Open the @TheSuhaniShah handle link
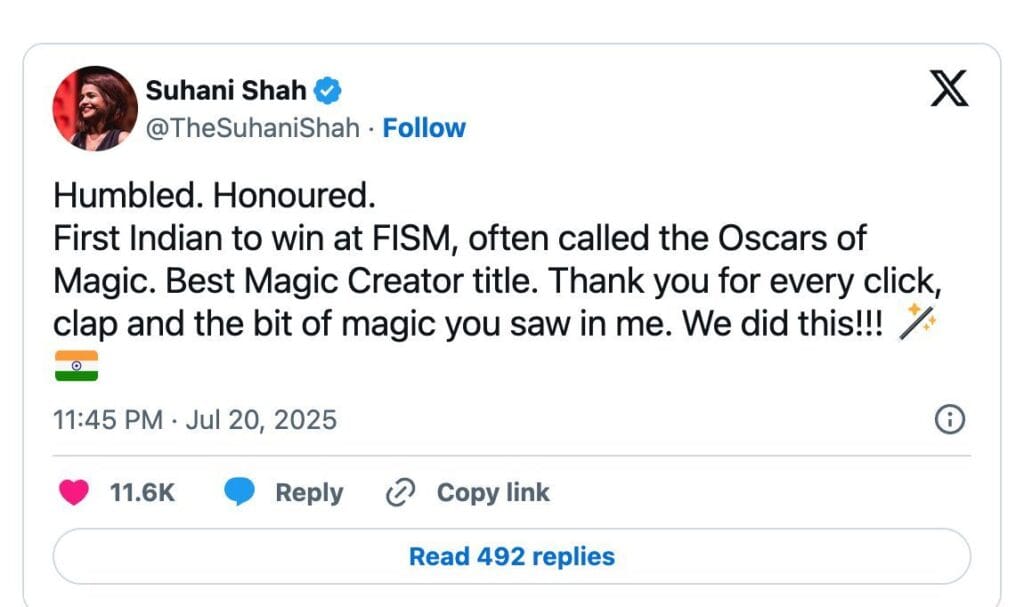The image size is (1024, 607). 252,128
